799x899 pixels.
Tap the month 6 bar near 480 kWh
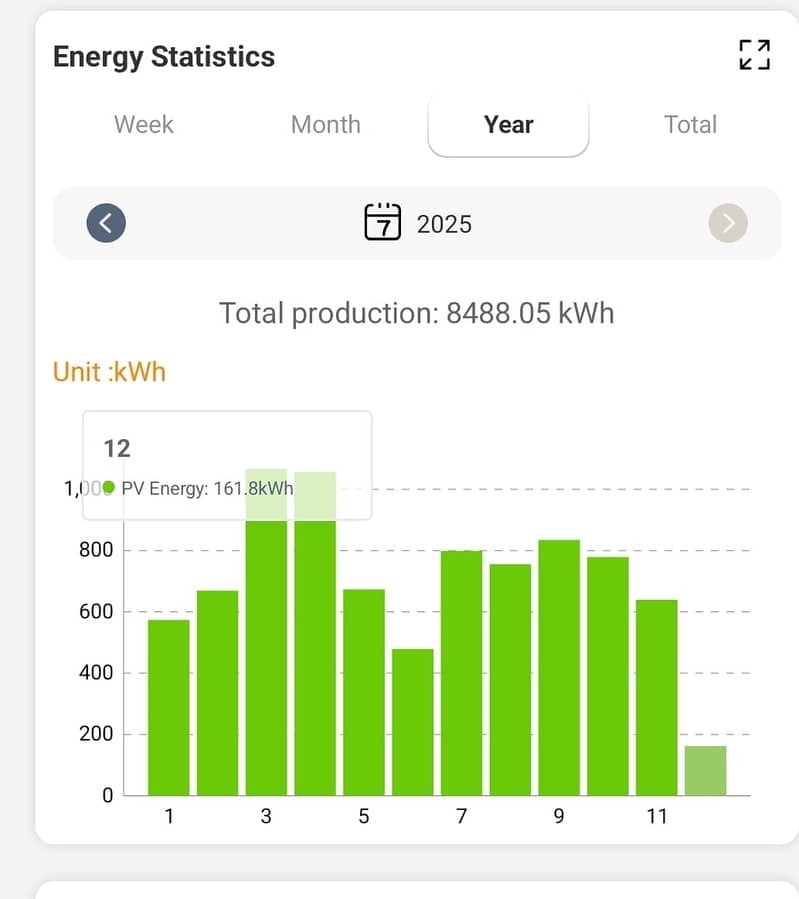click(413, 721)
